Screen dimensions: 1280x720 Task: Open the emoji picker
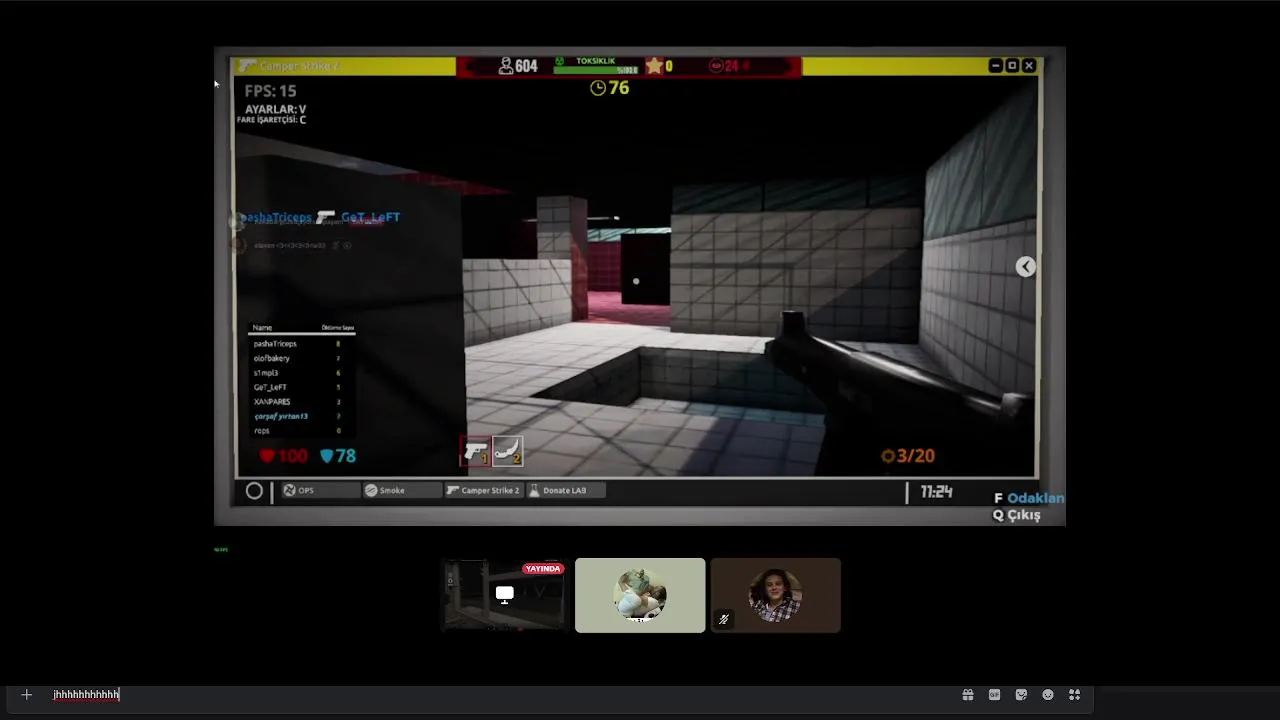click(x=1048, y=695)
